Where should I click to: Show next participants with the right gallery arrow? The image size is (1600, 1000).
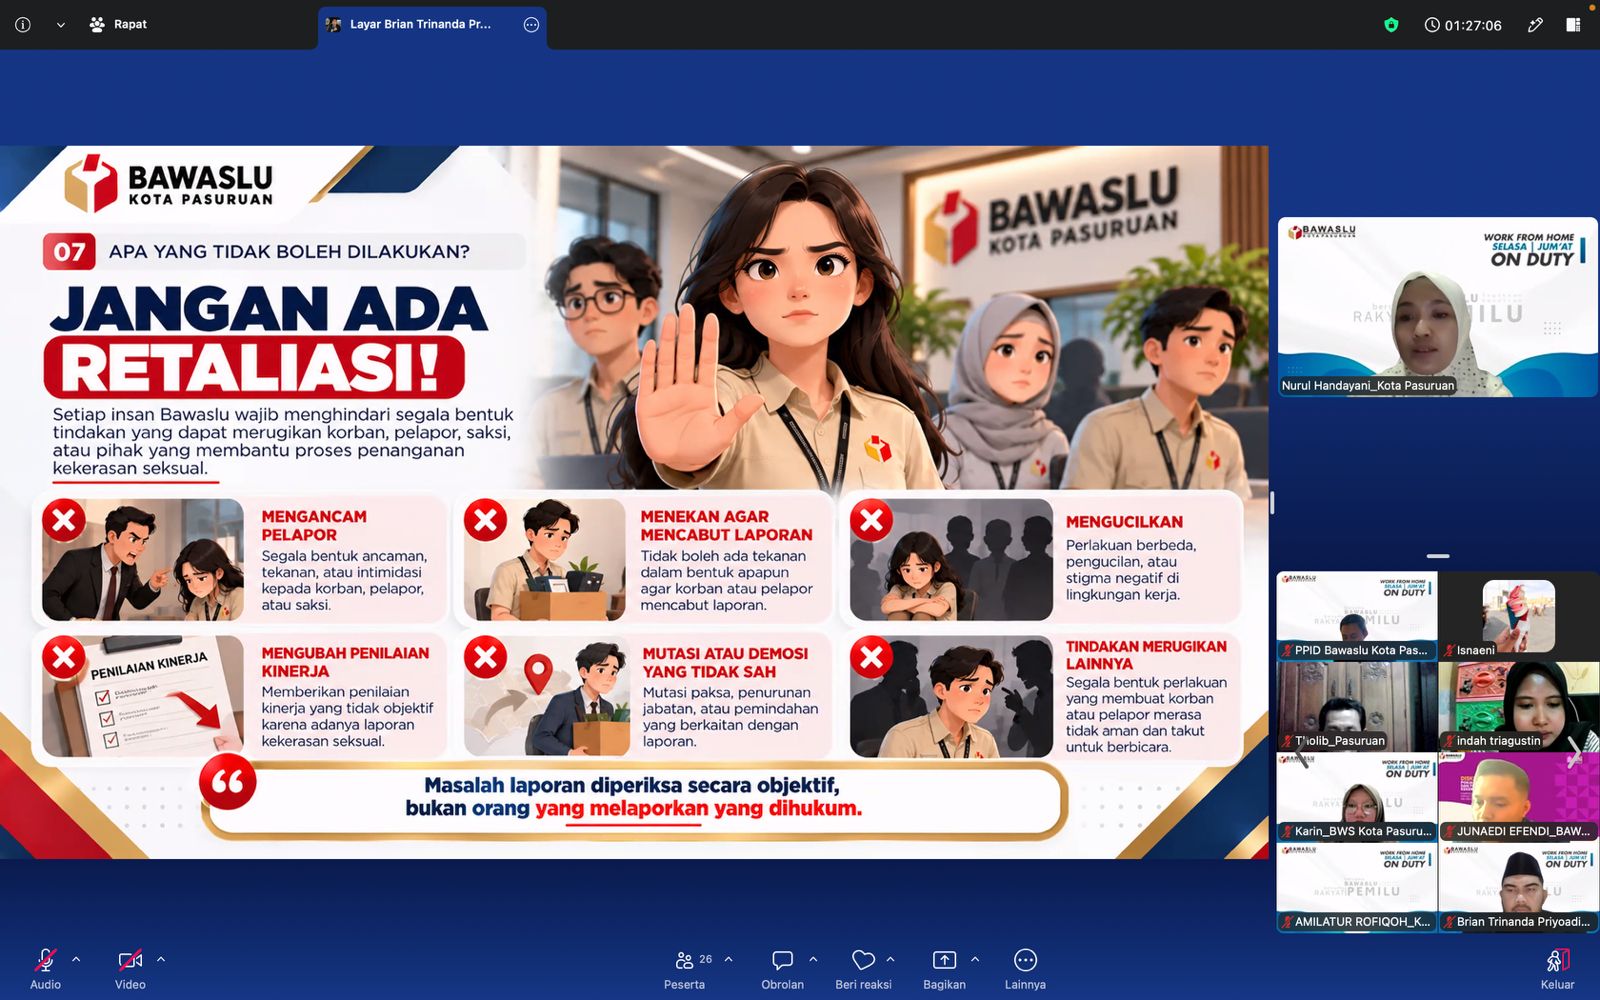pyautogui.click(x=1575, y=751)
